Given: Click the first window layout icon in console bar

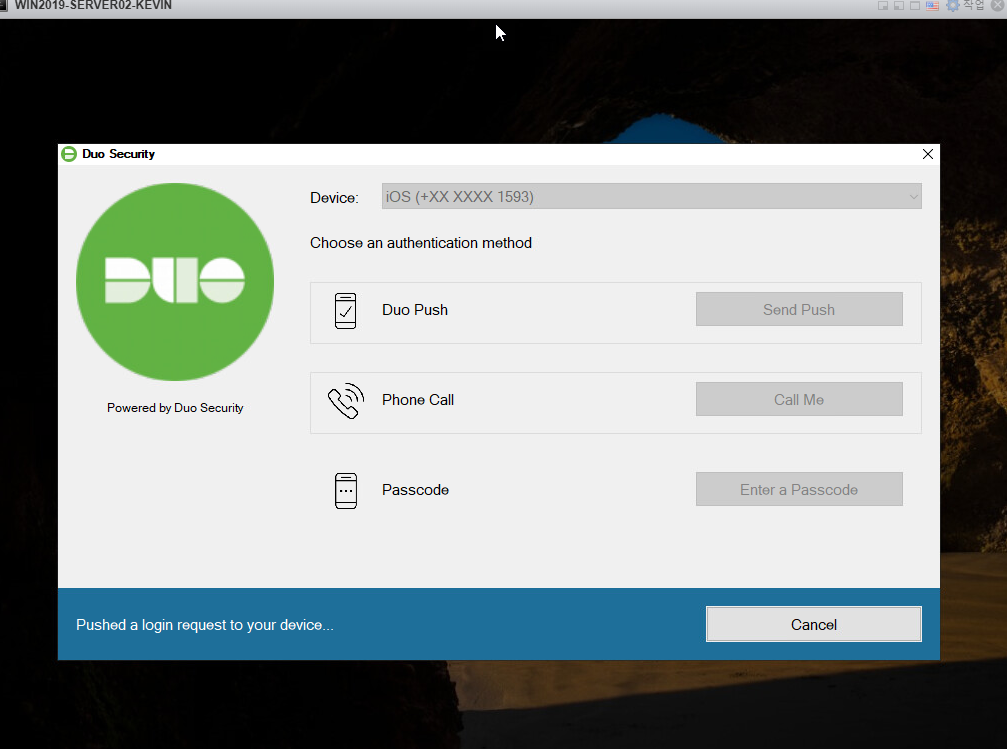Looking at the screenshot, I should pos(883,6).
